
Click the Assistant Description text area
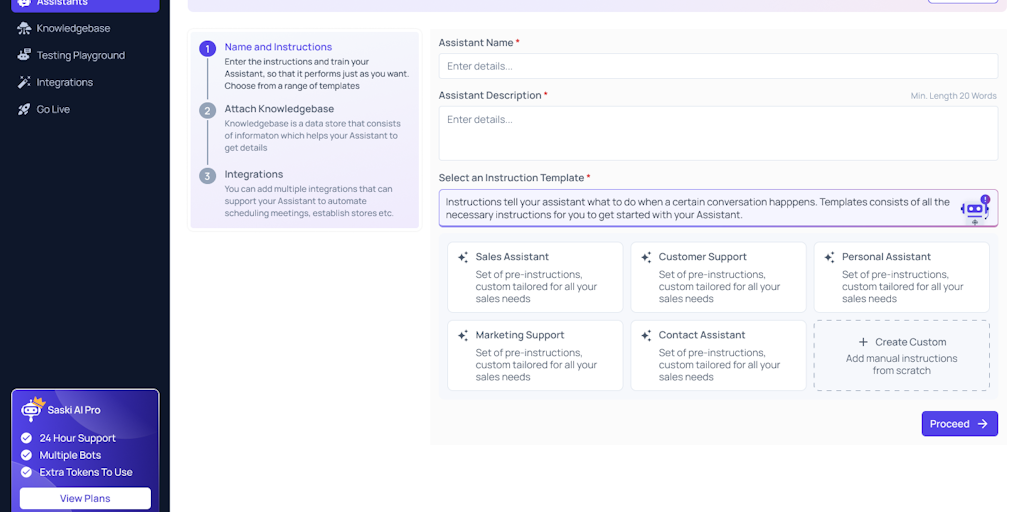[718, 133]
